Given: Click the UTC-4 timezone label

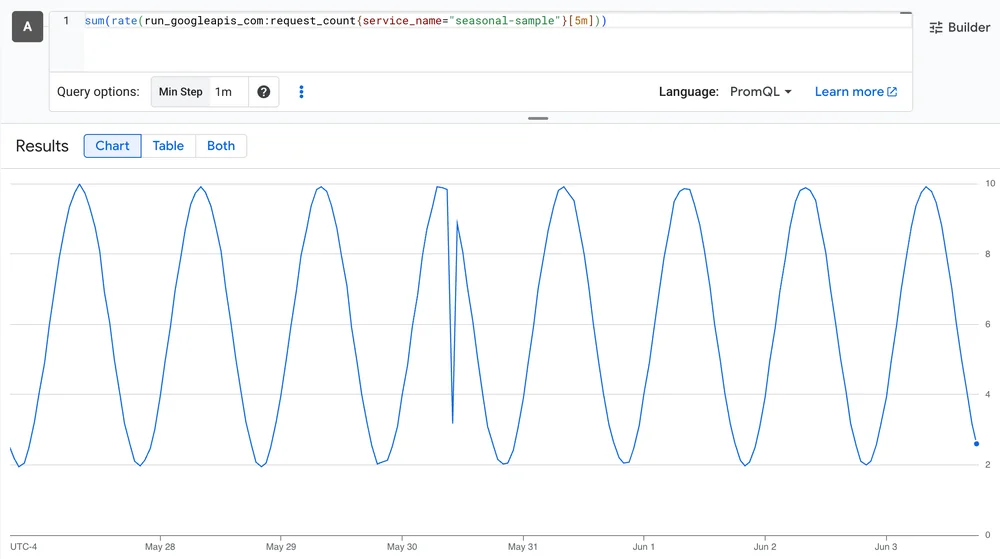Looking at the screenshot, I should [24, 547].
